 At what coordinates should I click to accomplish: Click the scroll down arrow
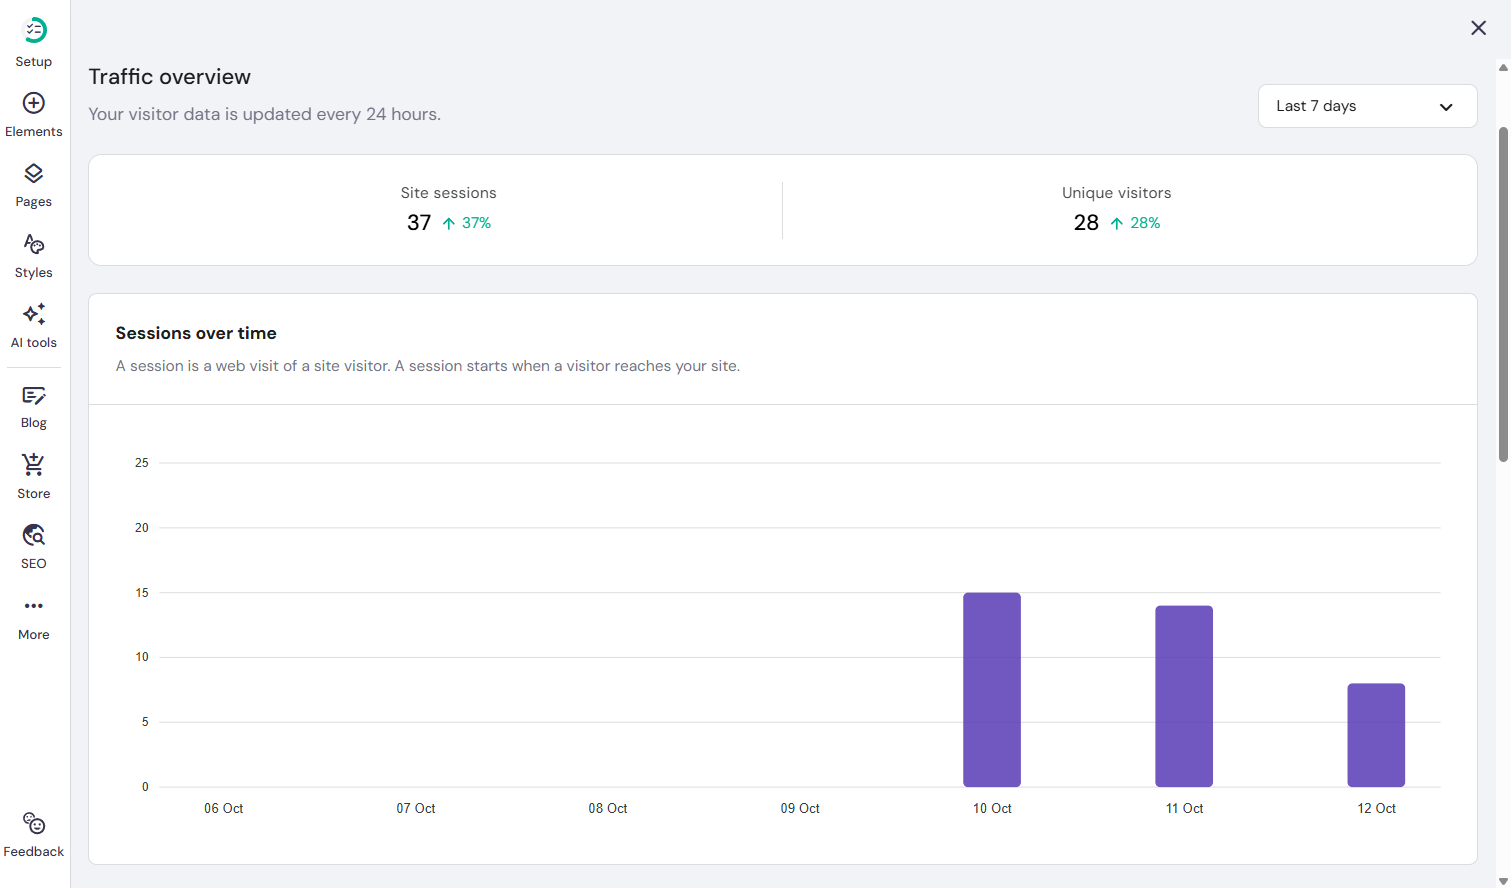pyautogui.click(x=1503, y=881)
